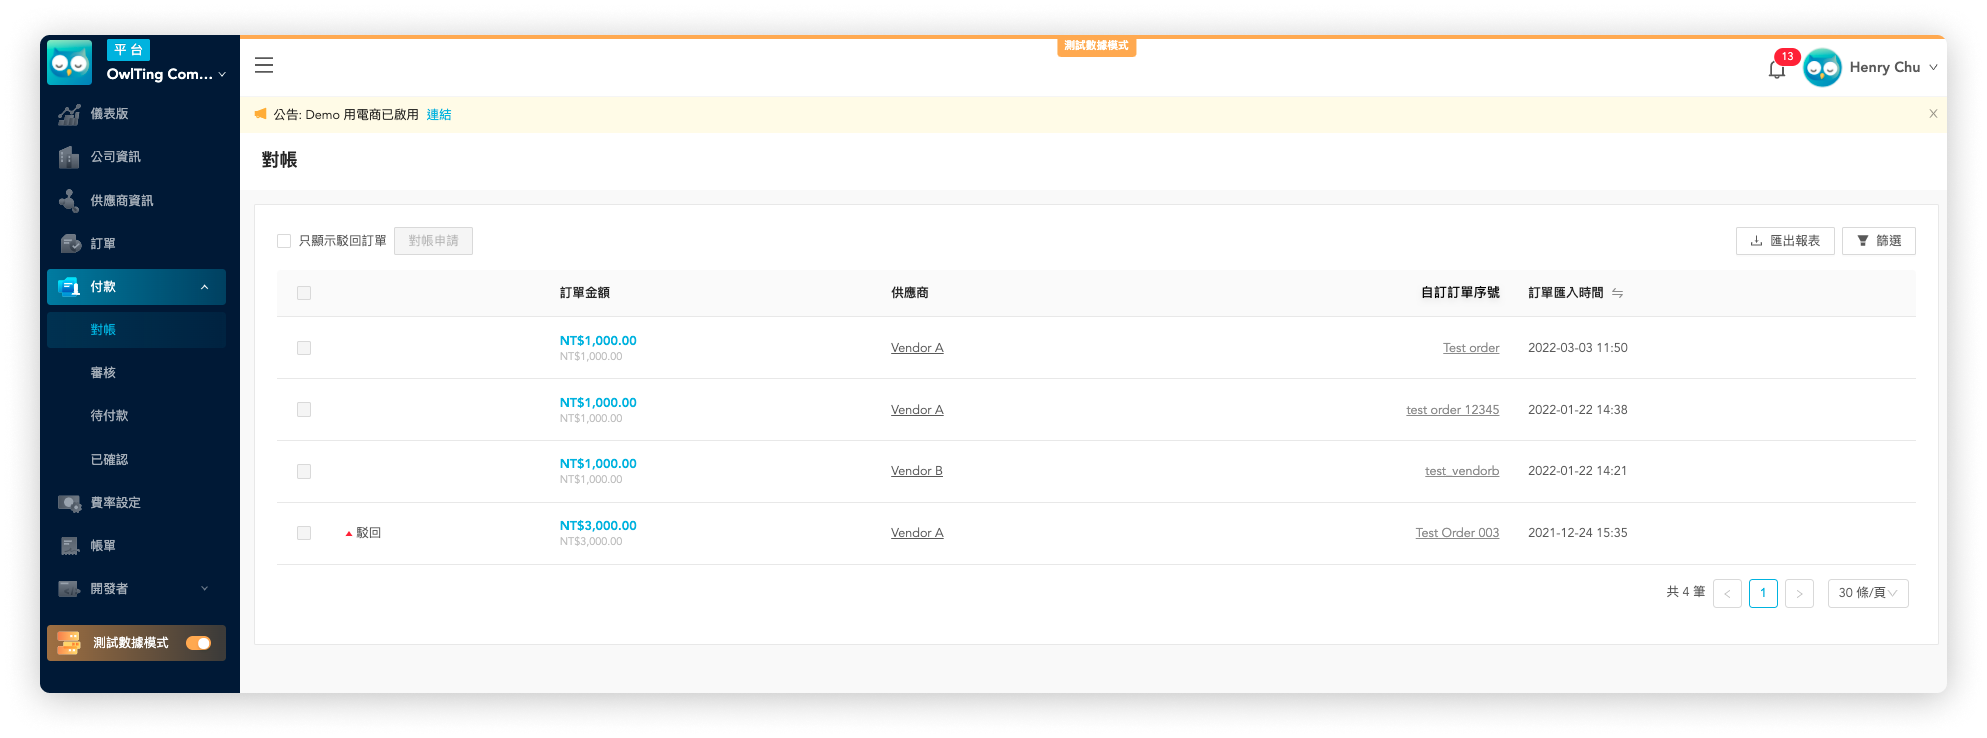Click the 訂單金額 column header
1987x738 pixels.
coord(585,293)
